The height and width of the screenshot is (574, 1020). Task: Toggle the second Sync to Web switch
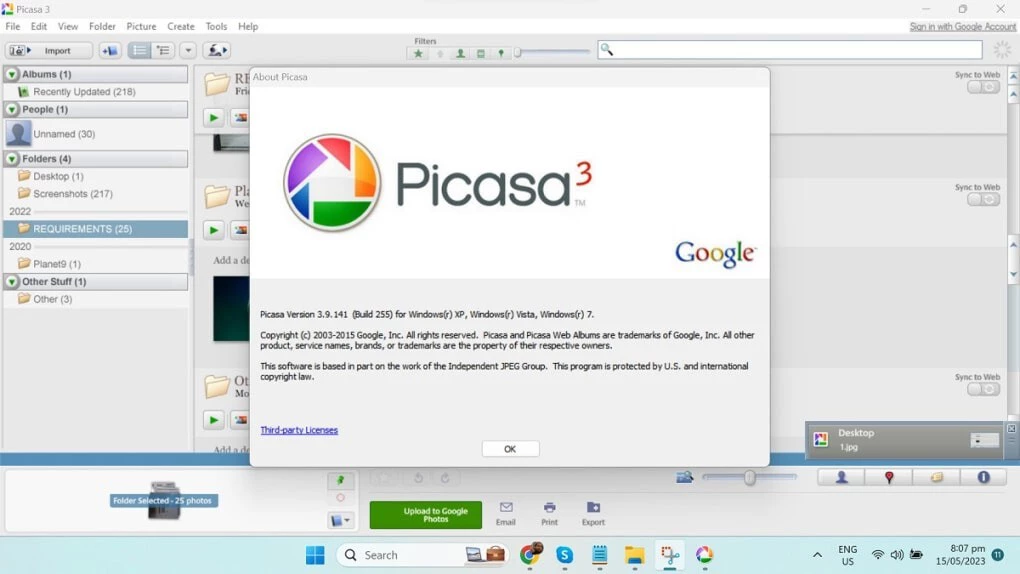[982, 199]
